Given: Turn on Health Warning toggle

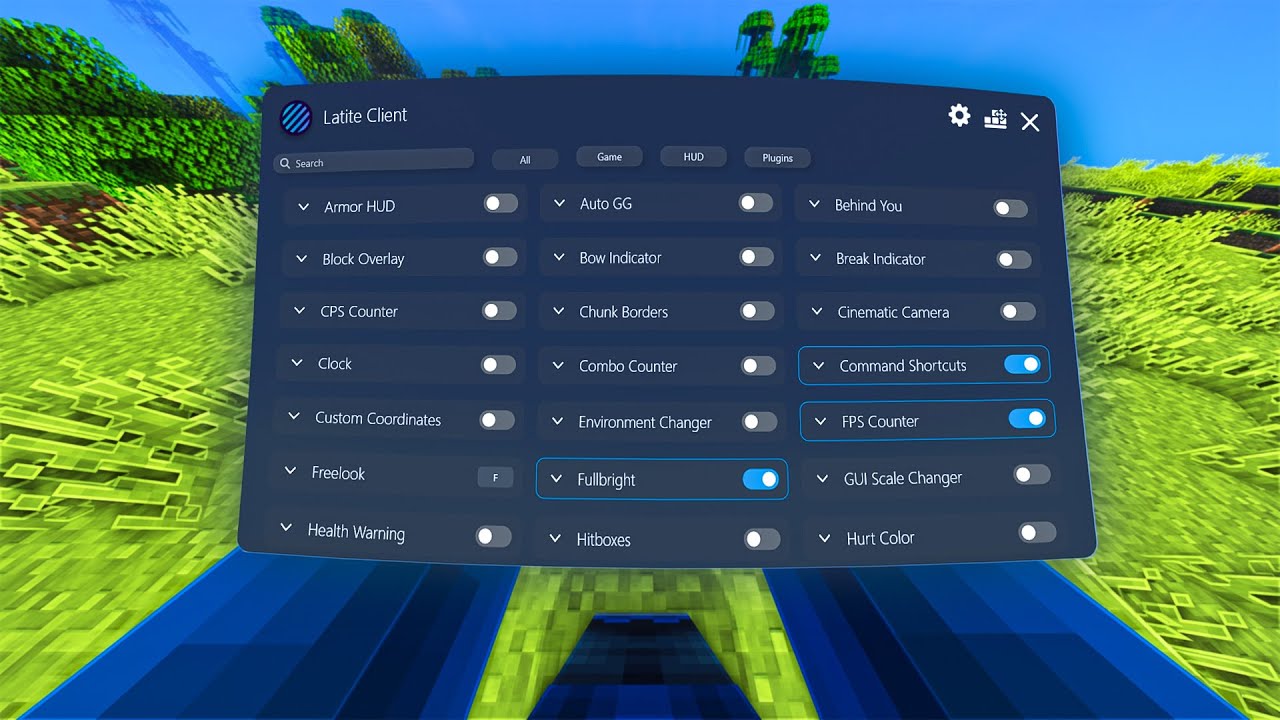Looking at the screenshot, I should [494, 537].
